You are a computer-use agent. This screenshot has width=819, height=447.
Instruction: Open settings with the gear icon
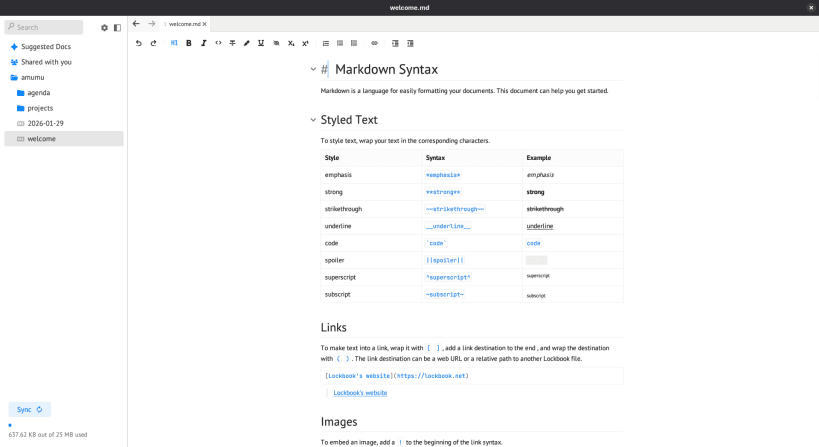pos(104,28)
